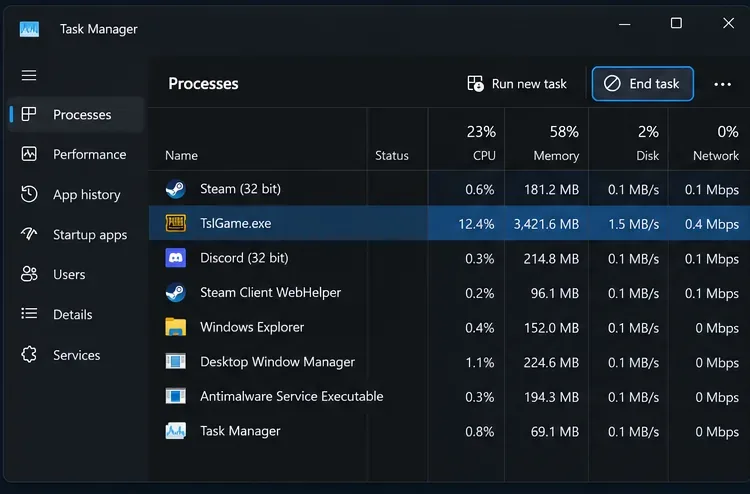
Task: Click the Processes sidebar icon
Action: [29, 114]
